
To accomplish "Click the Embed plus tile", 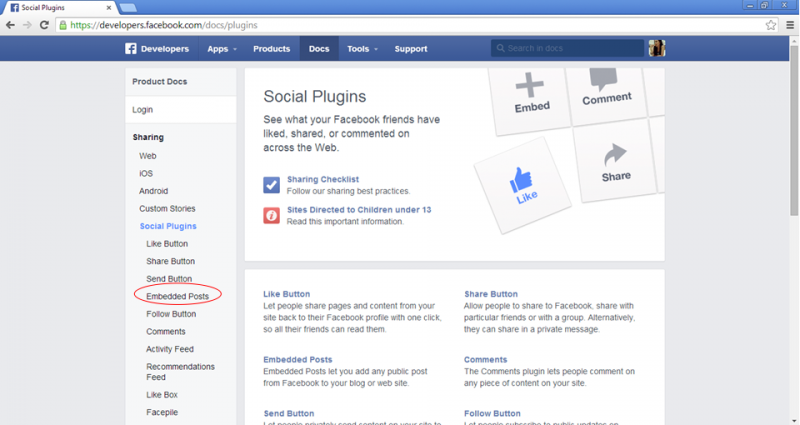I will (x=530, y=98).
